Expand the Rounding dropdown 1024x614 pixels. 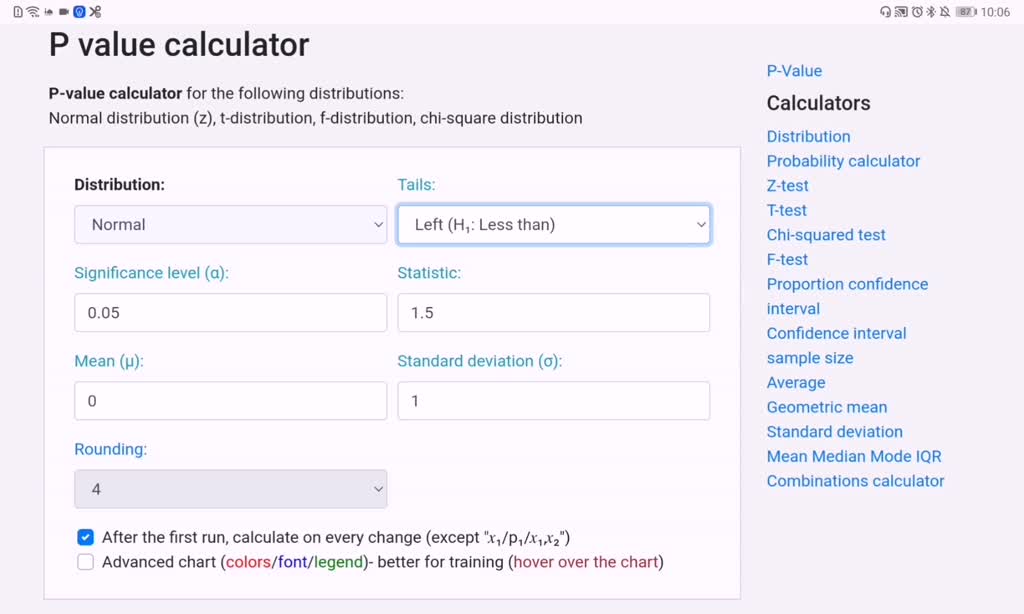tap(230, 489)
